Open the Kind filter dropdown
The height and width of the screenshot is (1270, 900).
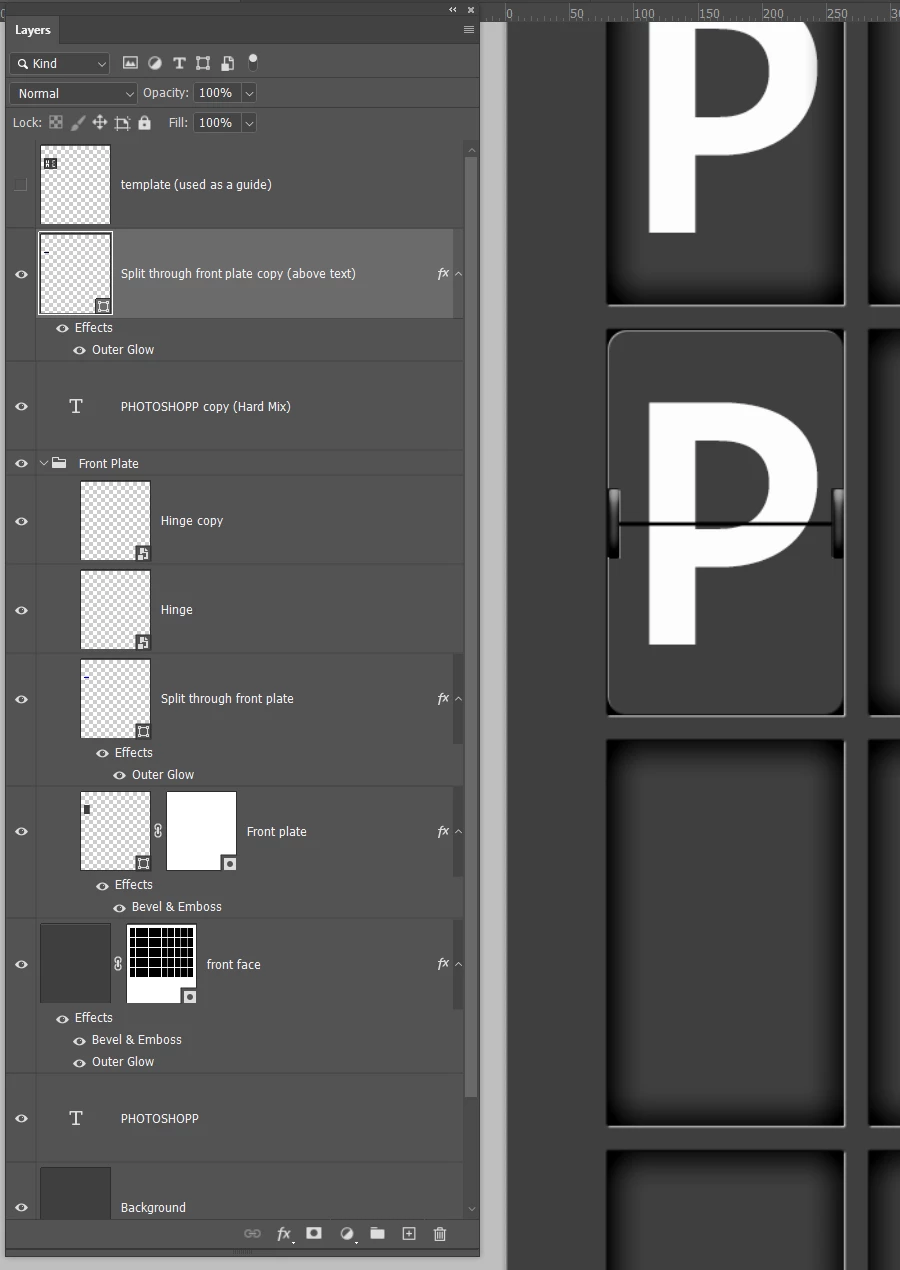tap(60, 63)
